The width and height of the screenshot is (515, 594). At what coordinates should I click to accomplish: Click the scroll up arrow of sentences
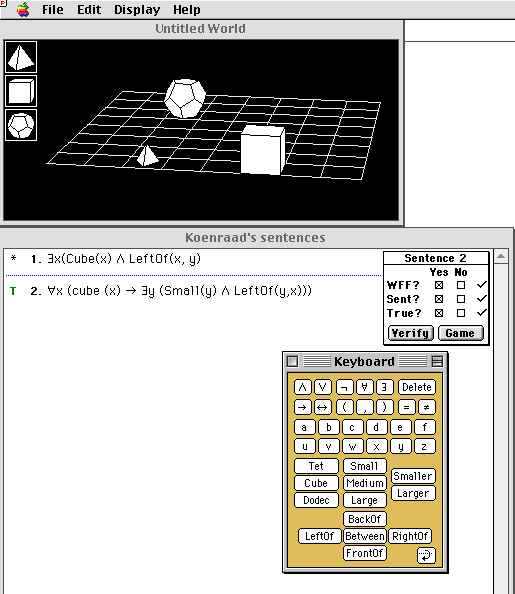point(501,256)
